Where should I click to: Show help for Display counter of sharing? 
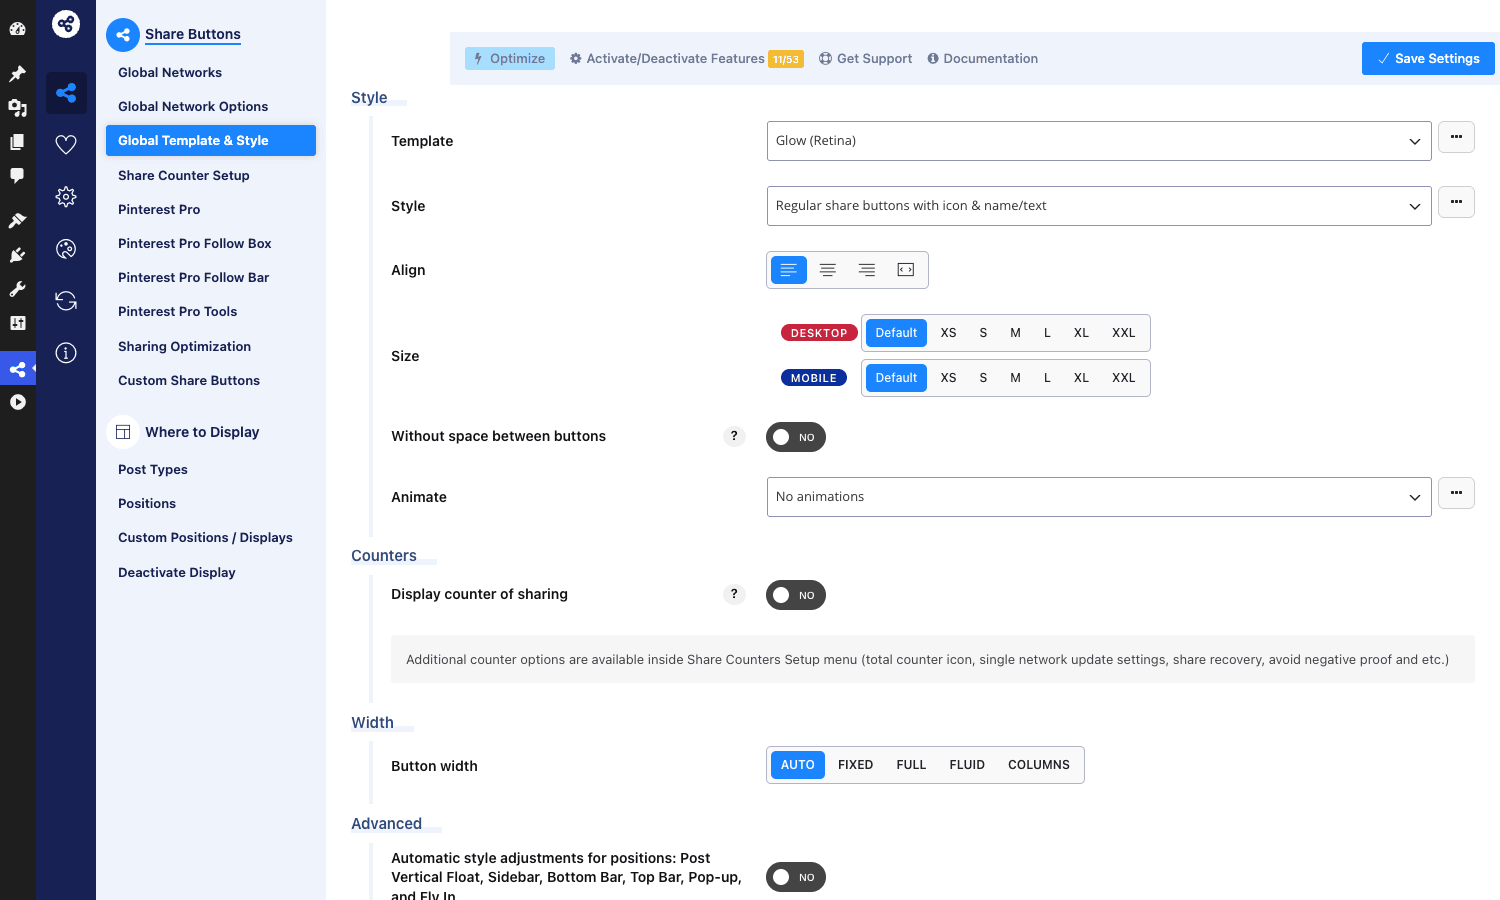tap(734, 594)
